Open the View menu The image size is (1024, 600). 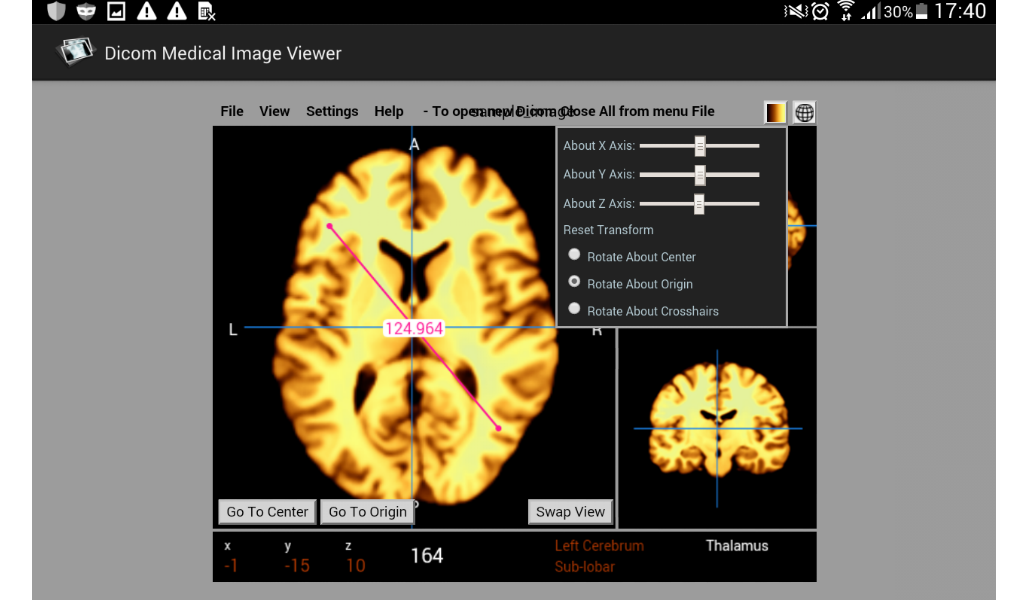(274, 111)
